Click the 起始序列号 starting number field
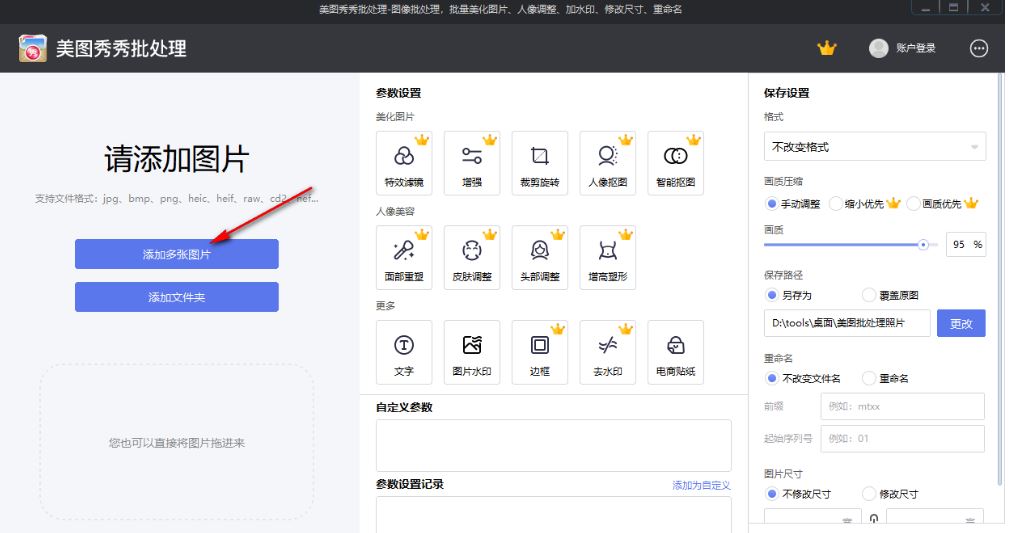The height and width of the screenshot is (533, 1009). [902, 438]
